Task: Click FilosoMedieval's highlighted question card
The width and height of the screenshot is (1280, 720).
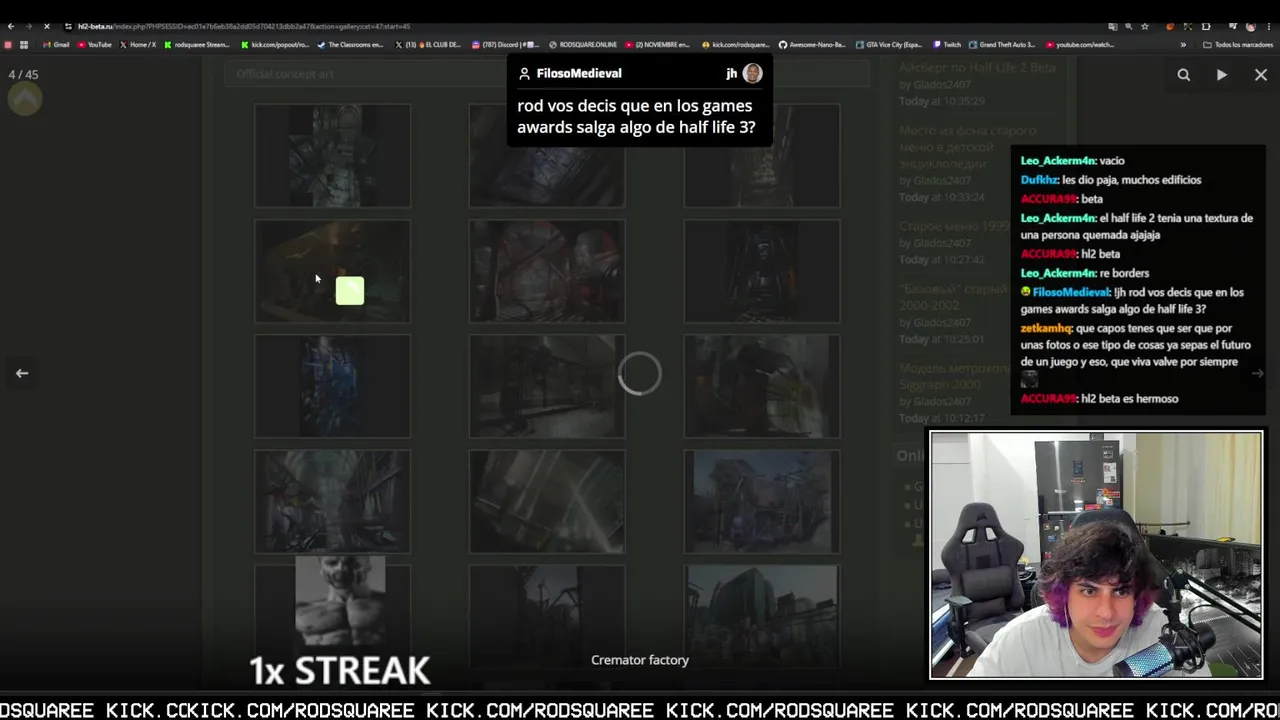Action: 639,102
